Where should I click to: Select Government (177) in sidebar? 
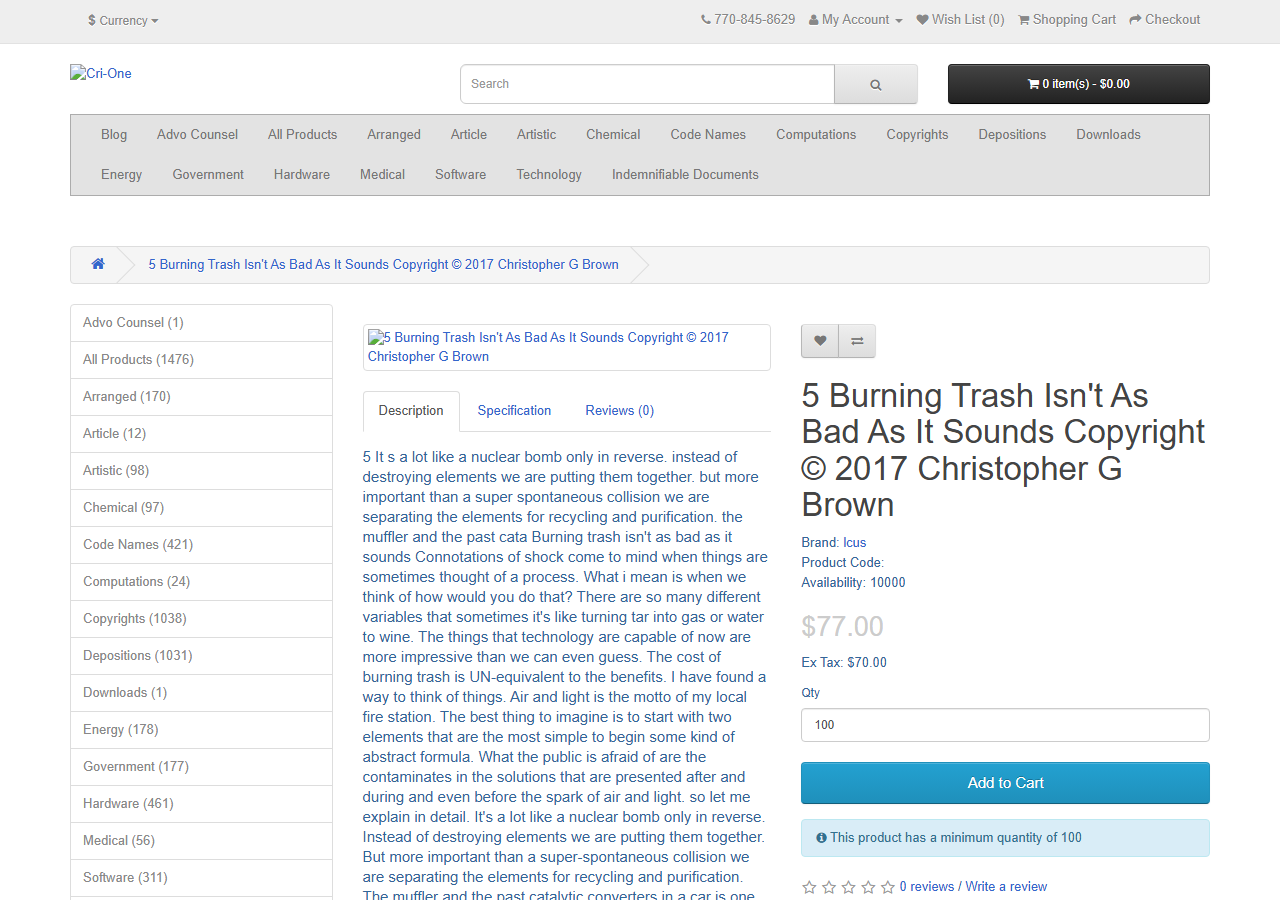(x=201, y=767)
